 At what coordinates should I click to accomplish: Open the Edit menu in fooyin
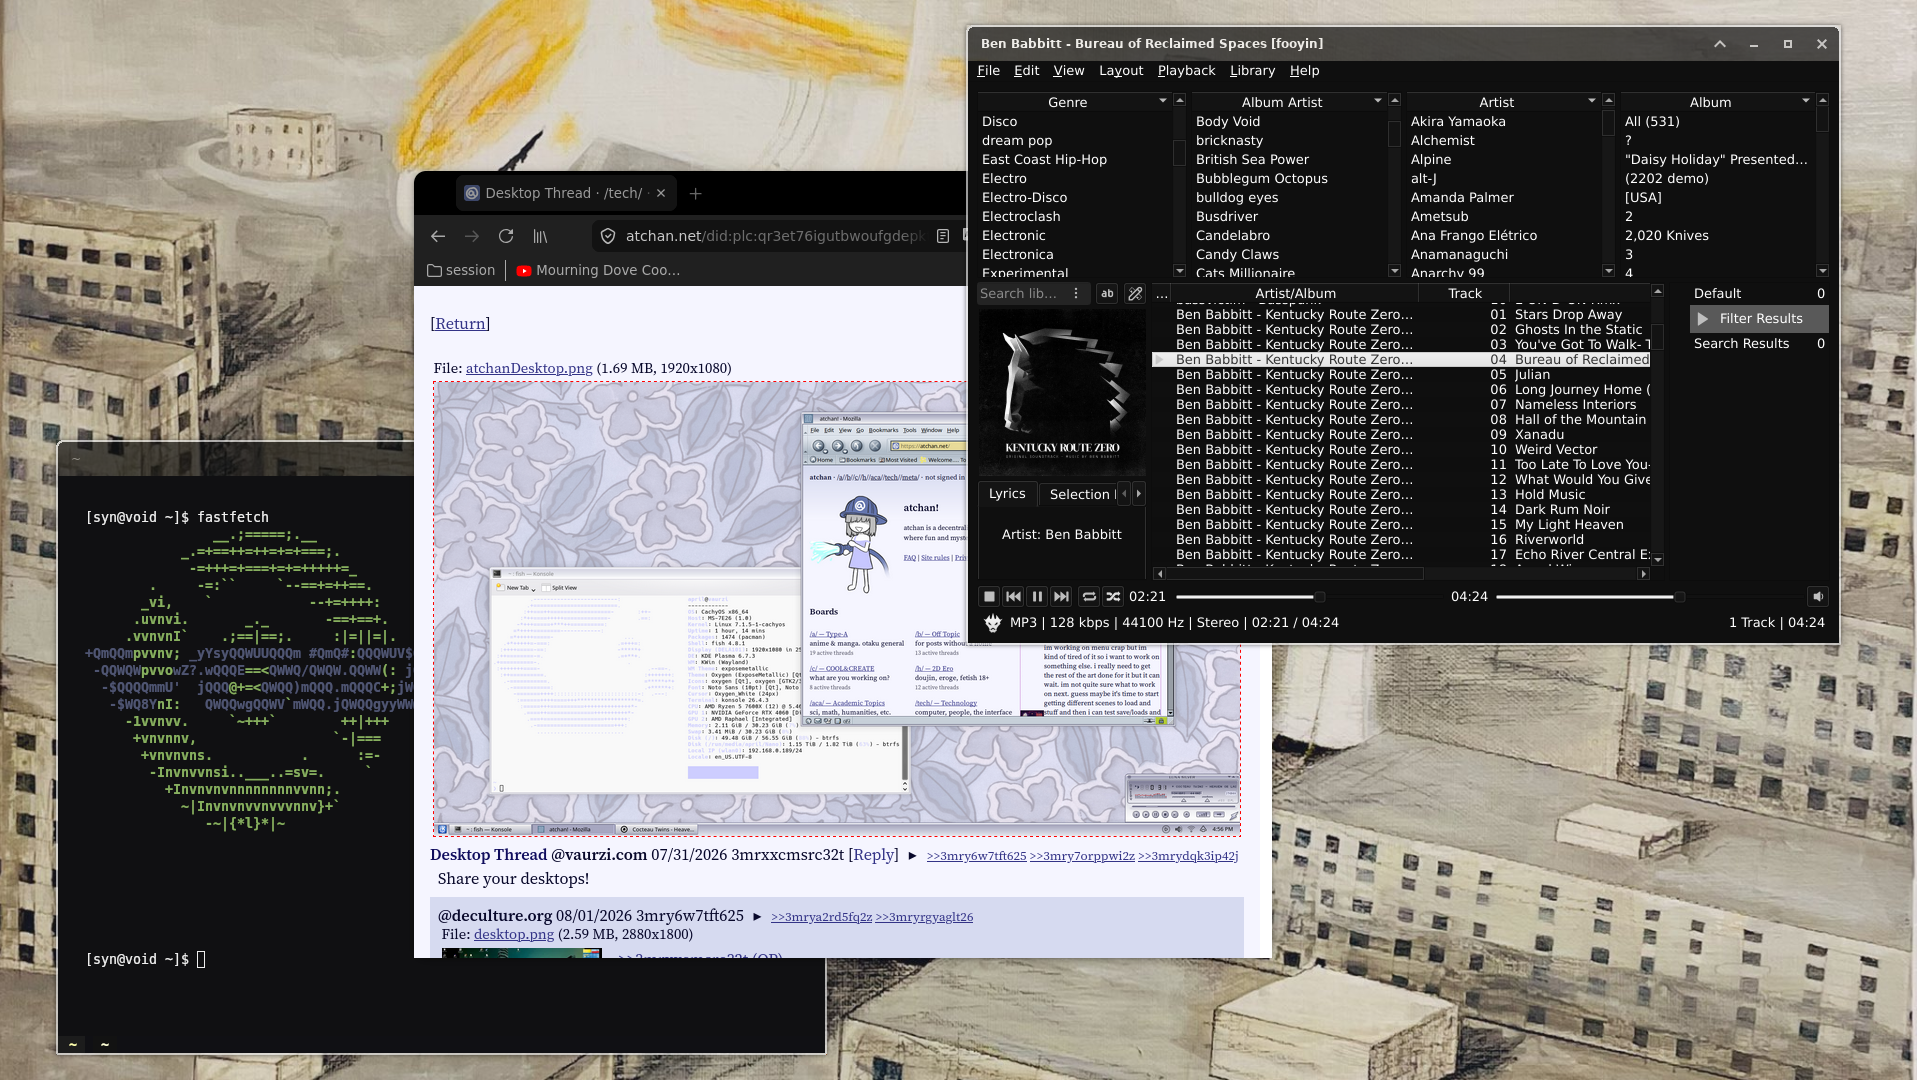pos(1026,71)
